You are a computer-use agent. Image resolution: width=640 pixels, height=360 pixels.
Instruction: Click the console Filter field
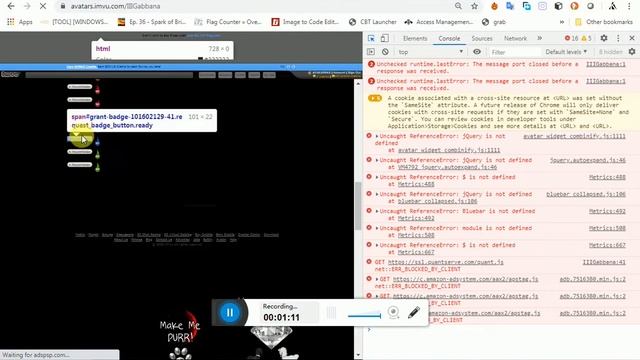pos(514,52)
